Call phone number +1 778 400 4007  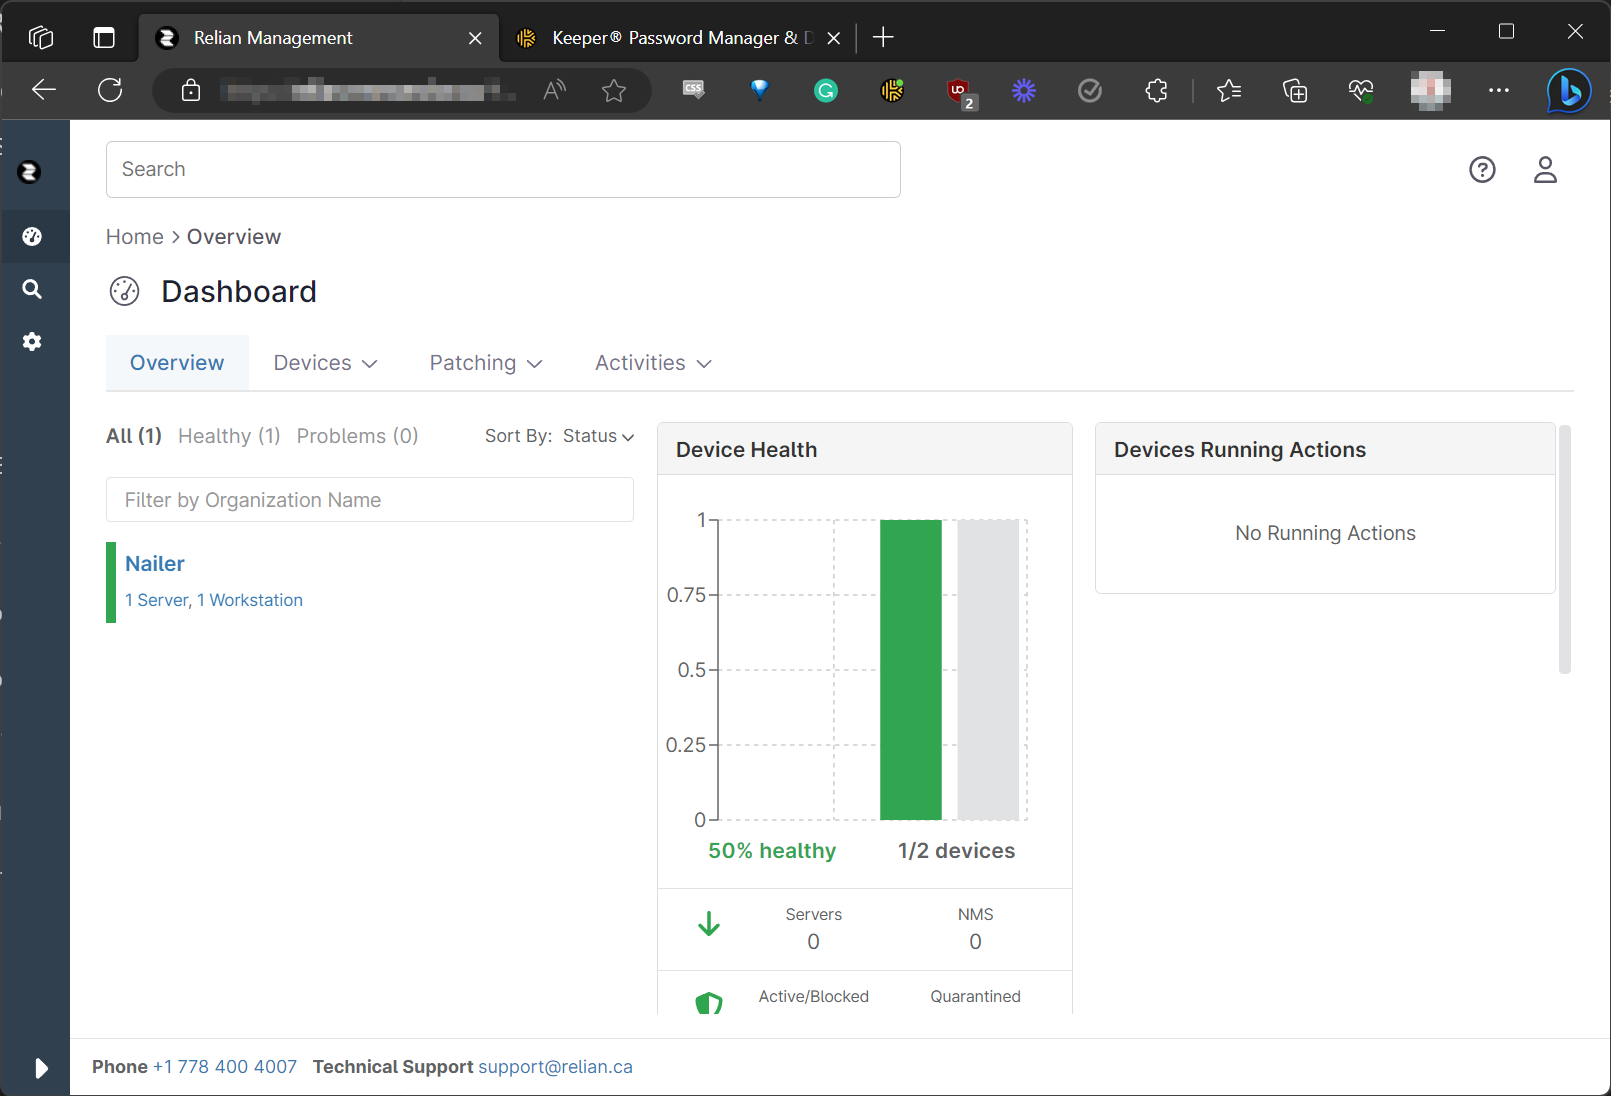225,1067
